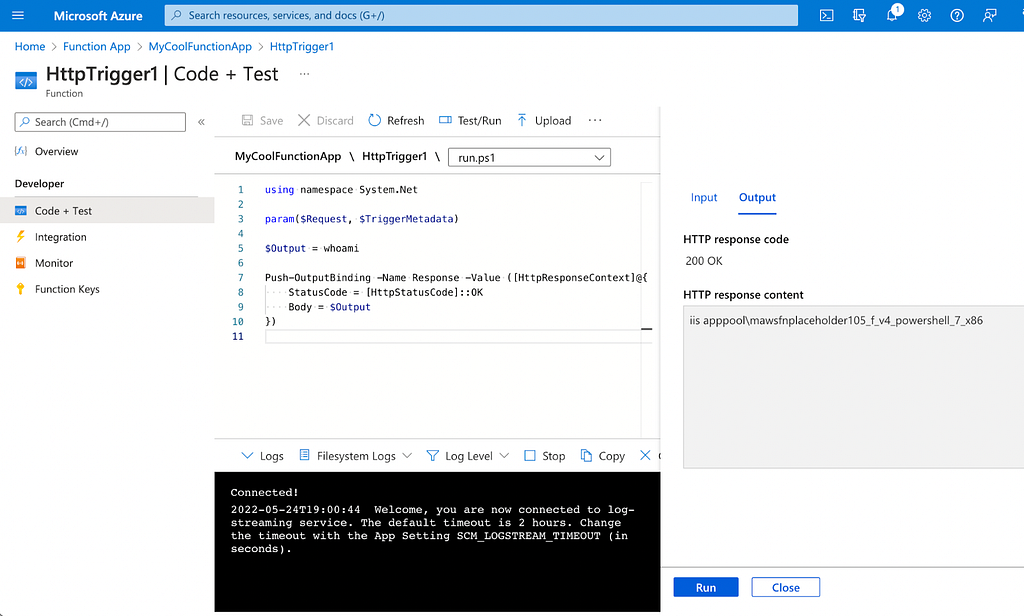Go to Function App breadcrumb
Viewport: 1024px width, 616px height.
click(x=97, y=46)
